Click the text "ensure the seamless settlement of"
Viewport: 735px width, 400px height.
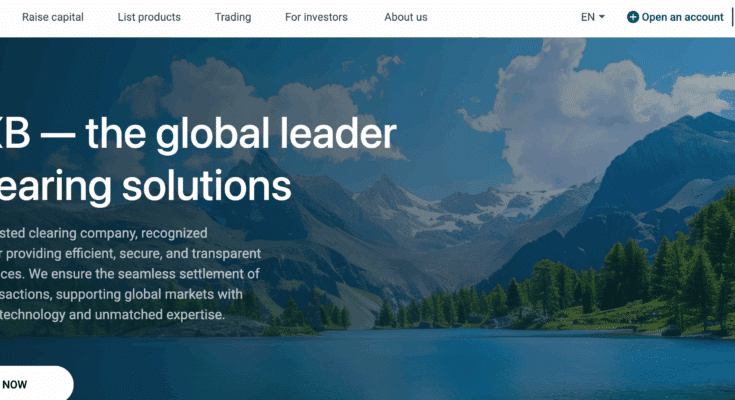point(155,274)
